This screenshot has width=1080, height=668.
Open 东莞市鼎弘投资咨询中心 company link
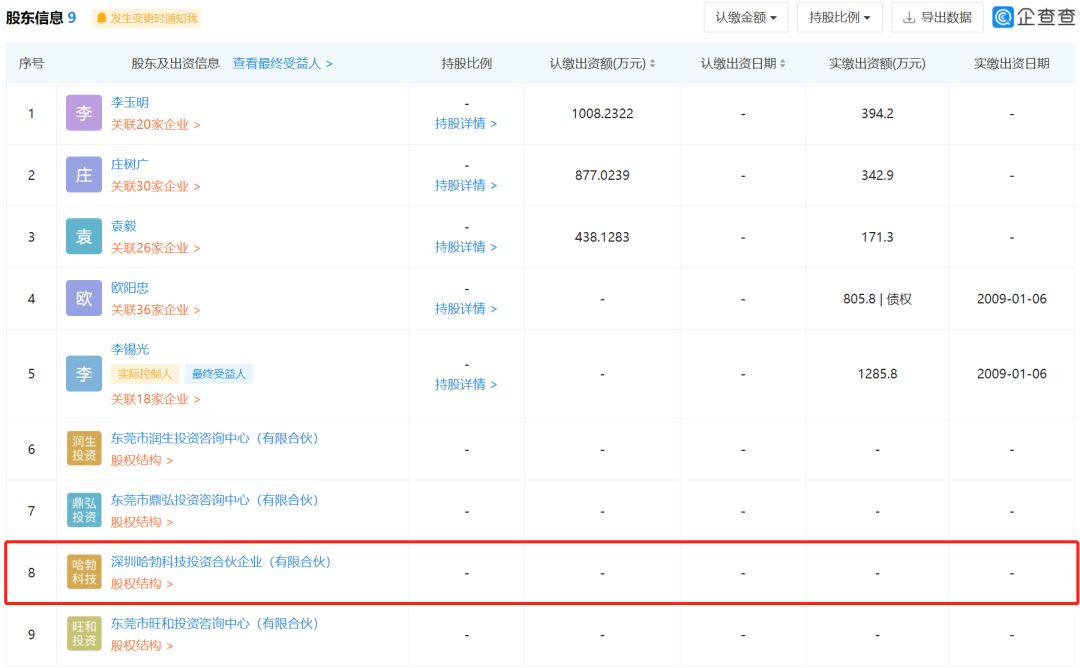(x=214, y=500)
